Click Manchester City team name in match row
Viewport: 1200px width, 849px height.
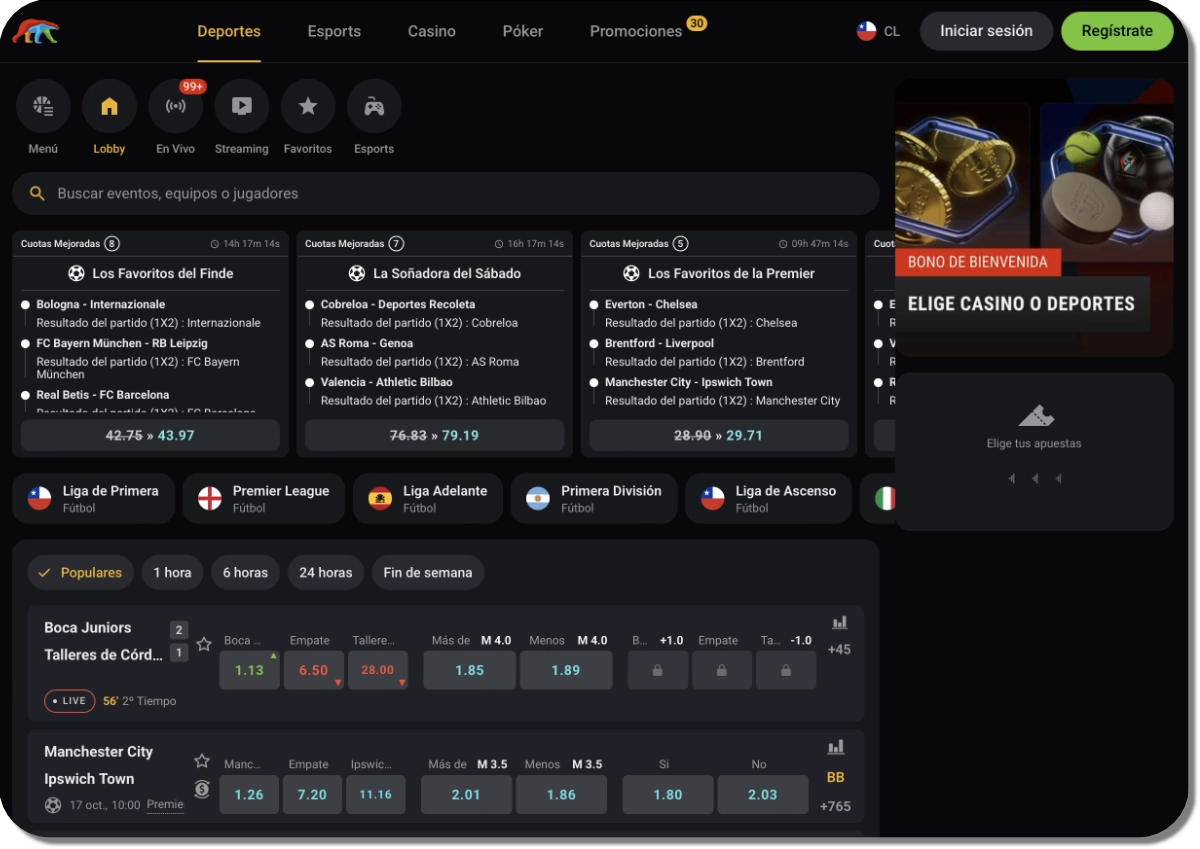[99, 752]
